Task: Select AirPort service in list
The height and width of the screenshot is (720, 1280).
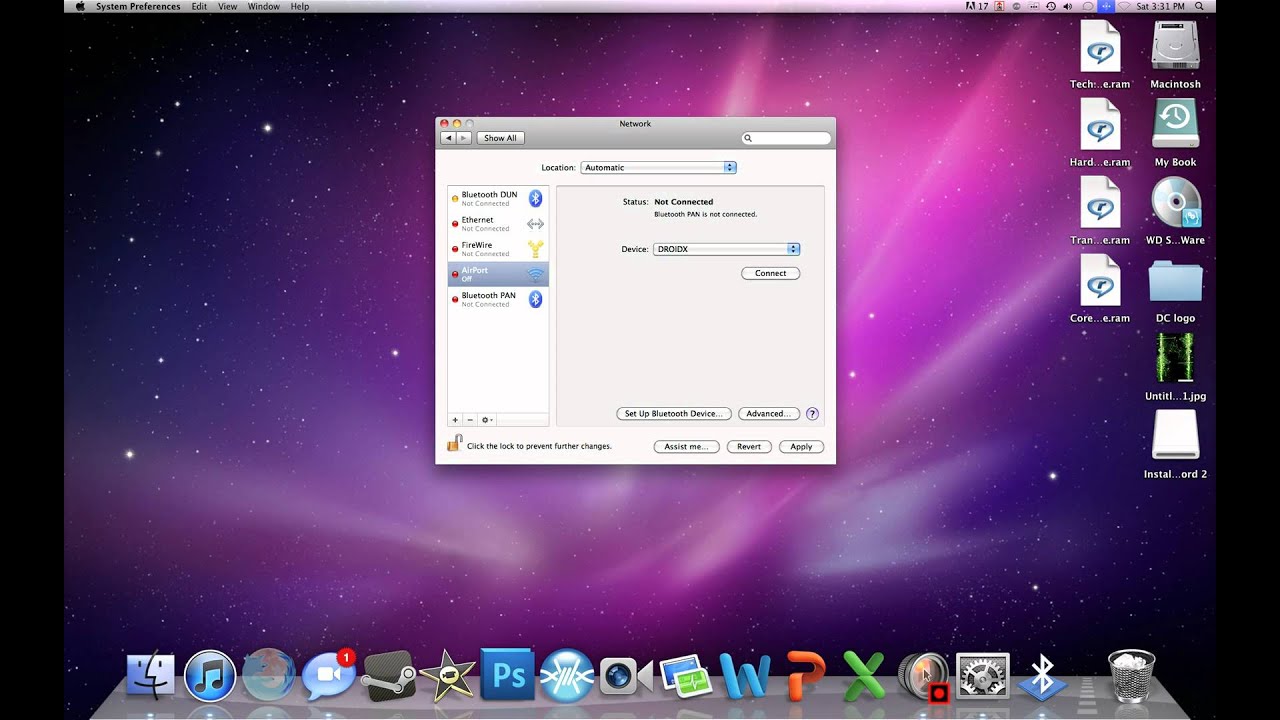Action: click(498, 274)
